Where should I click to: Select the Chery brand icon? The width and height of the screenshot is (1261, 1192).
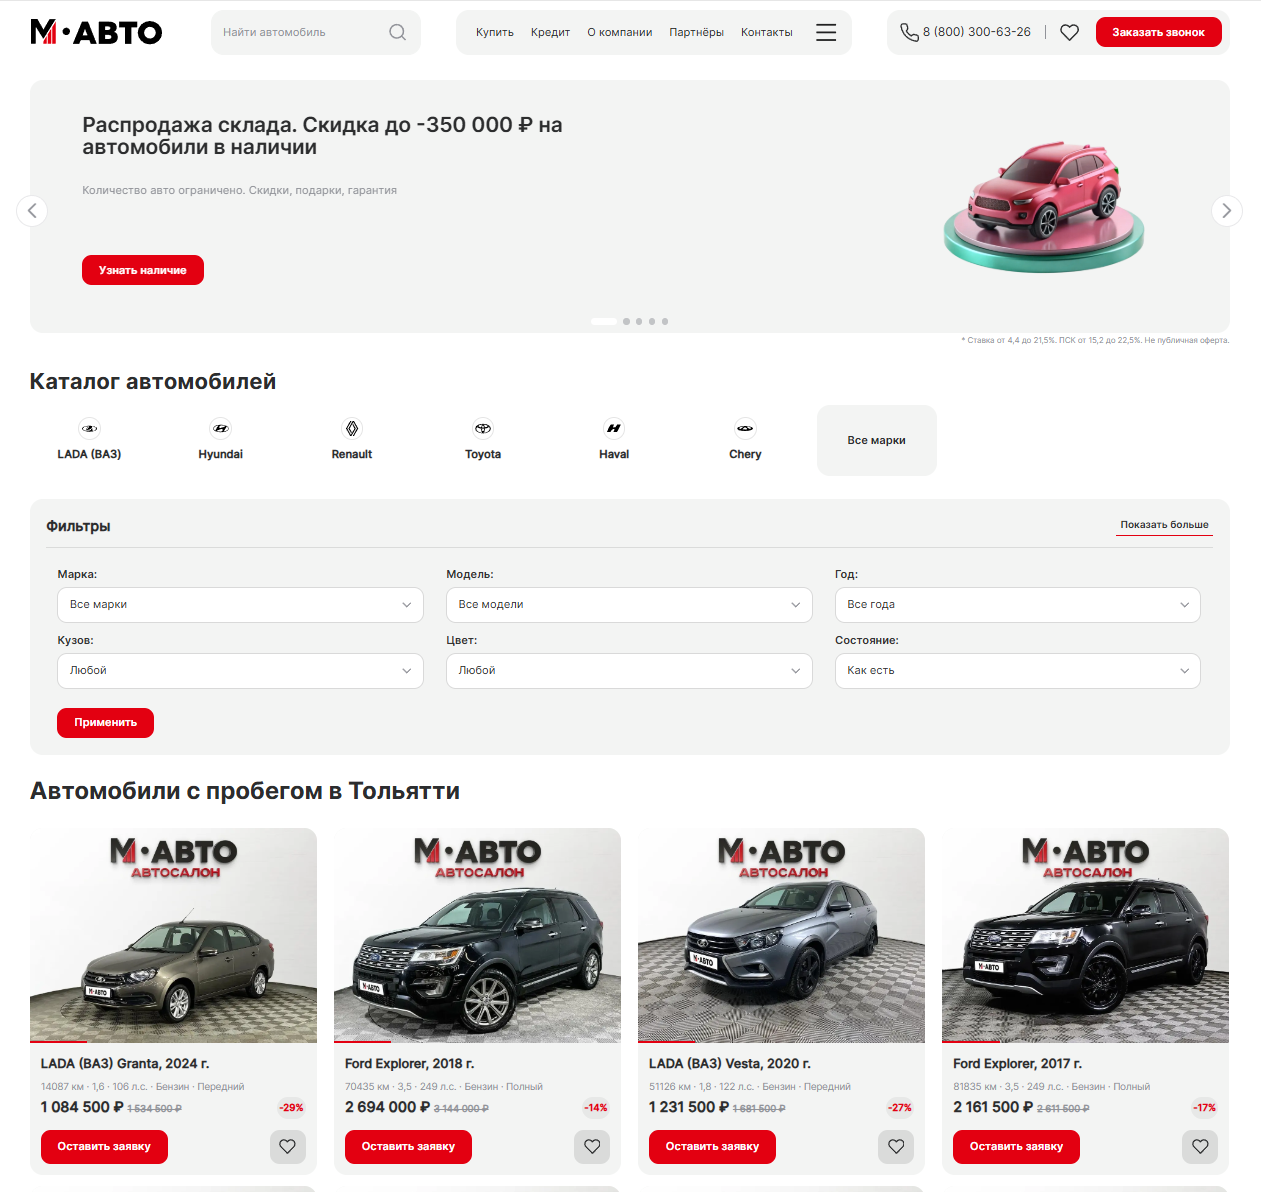tap(745, 428)
